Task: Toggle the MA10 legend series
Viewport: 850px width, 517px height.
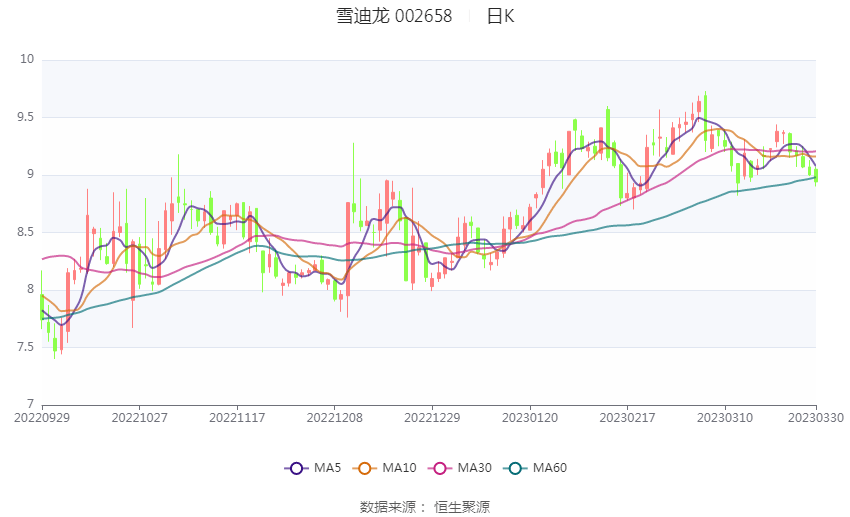Action: coord(384,468)
